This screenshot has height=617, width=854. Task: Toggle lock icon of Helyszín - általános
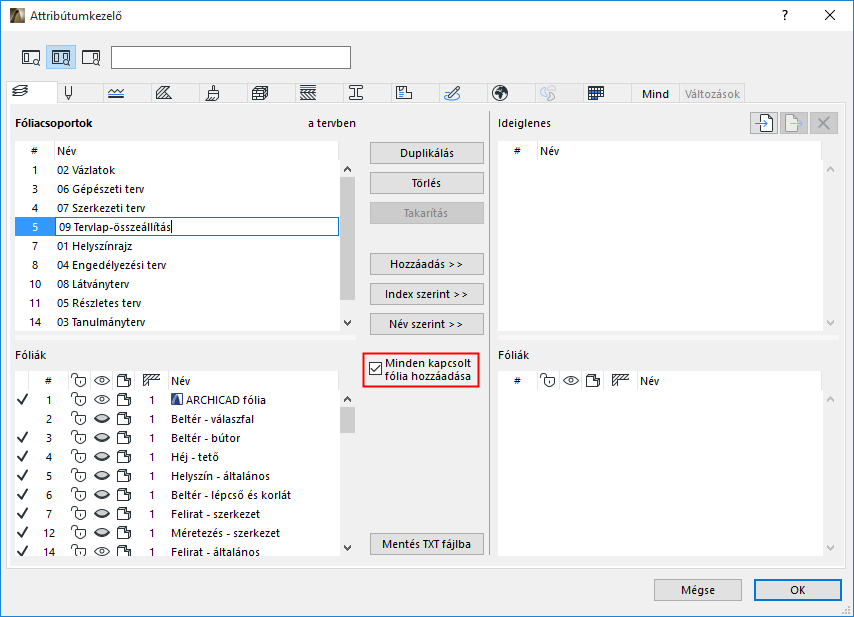[x=79, y=476]
